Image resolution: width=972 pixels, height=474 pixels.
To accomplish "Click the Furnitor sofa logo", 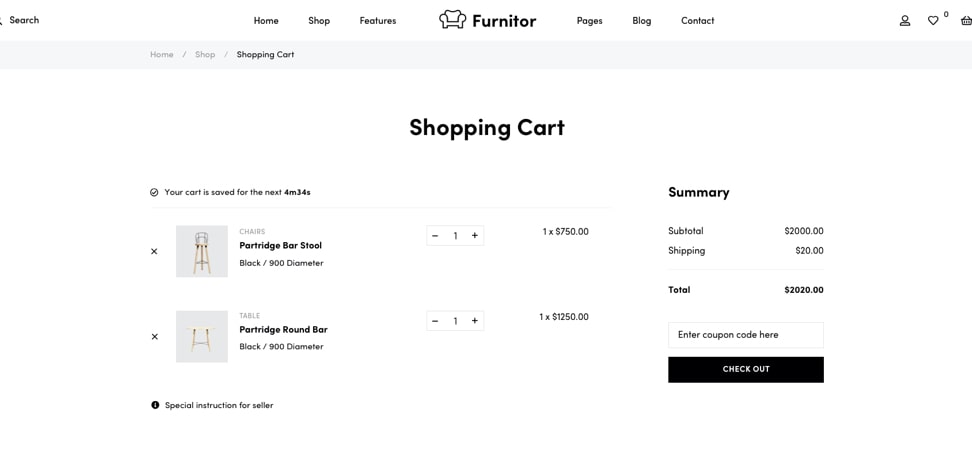I will point(453,20).
